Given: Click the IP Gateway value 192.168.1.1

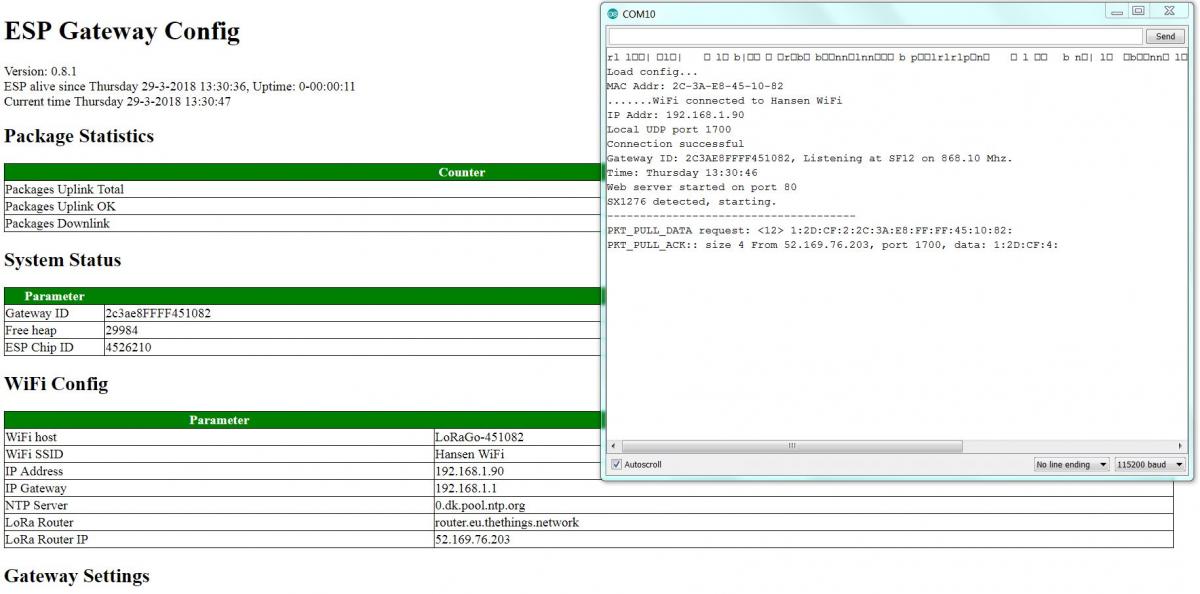Looking at the screenshot, I should coord(466,488).
